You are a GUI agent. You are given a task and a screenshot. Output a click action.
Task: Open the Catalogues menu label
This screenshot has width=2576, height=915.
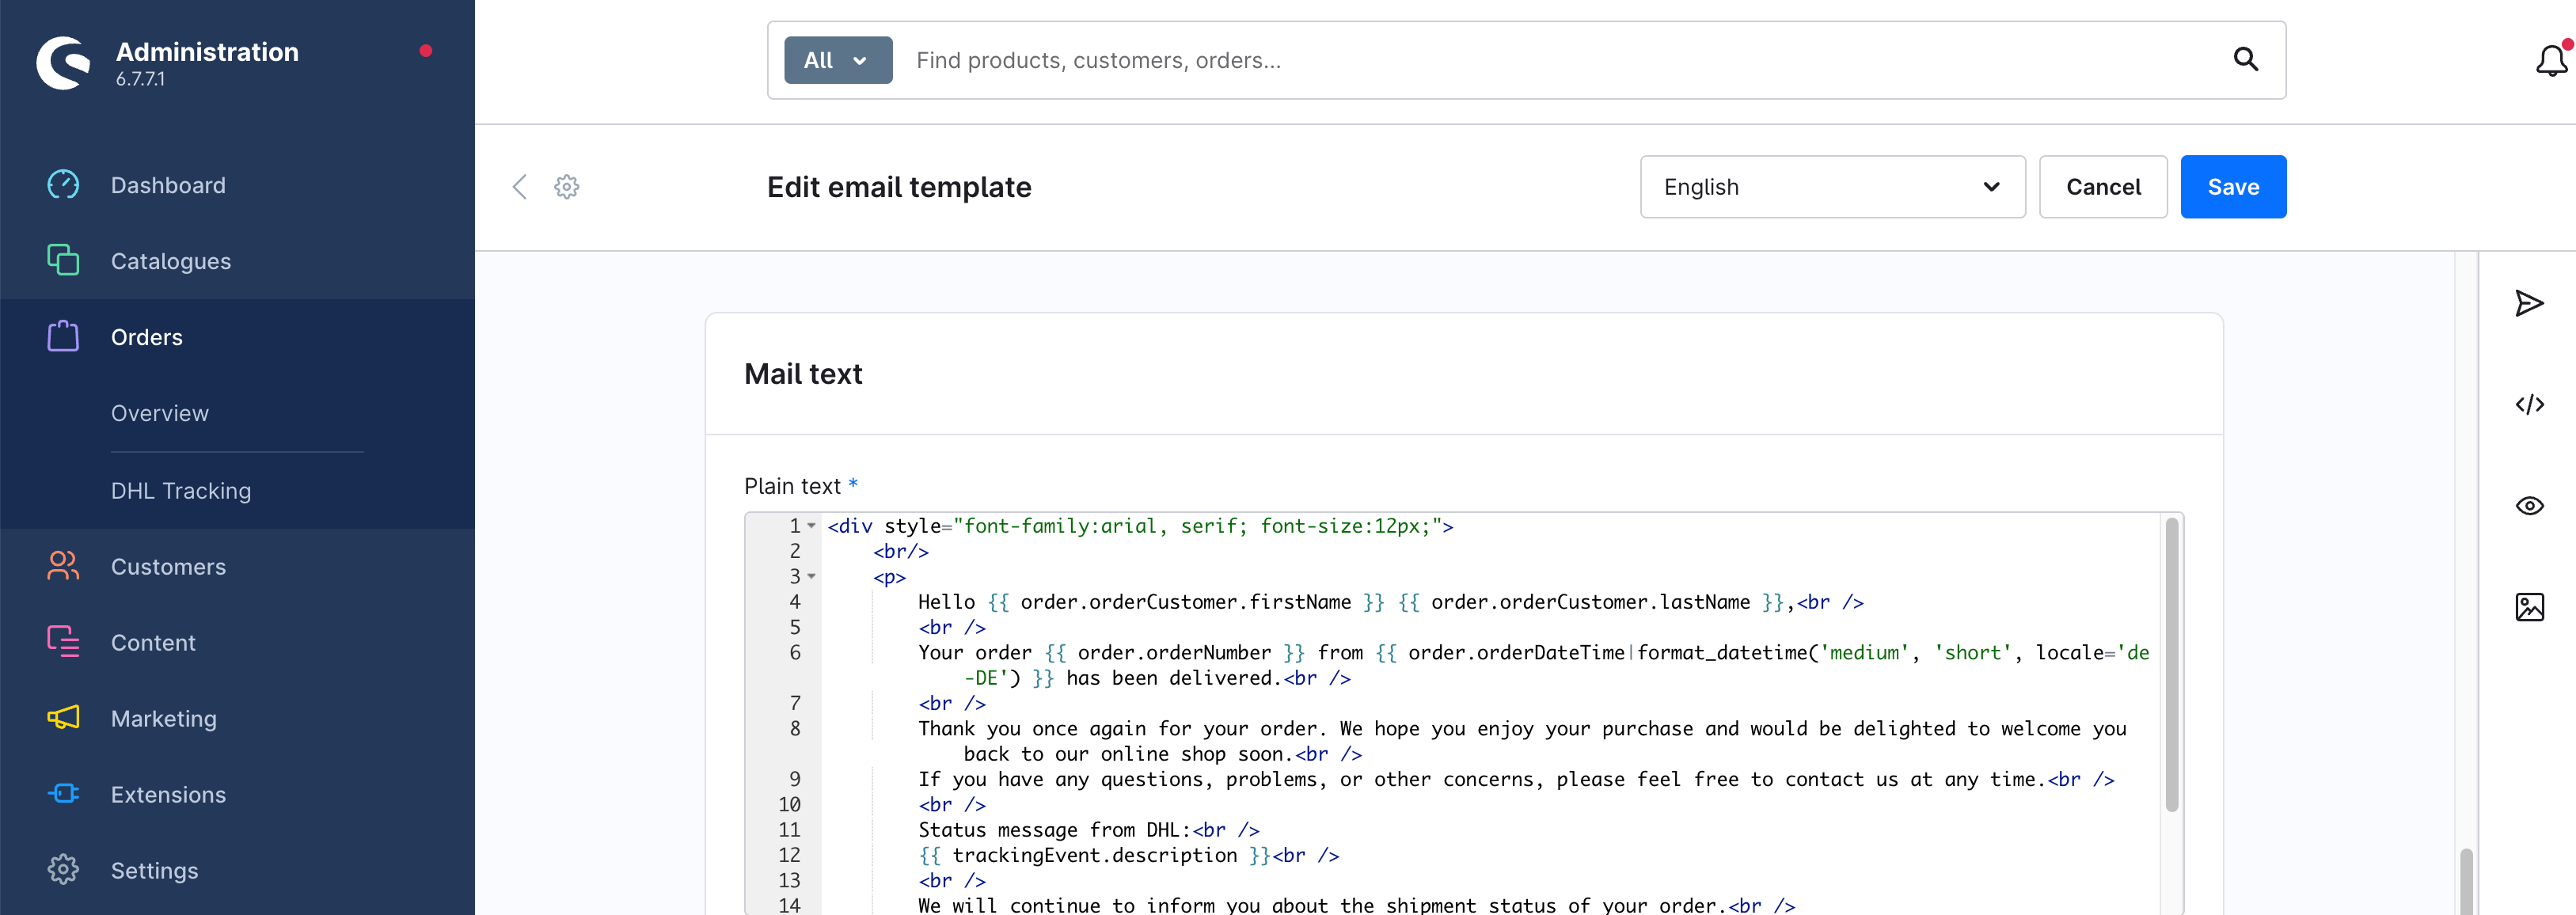[x=171, y=261]
